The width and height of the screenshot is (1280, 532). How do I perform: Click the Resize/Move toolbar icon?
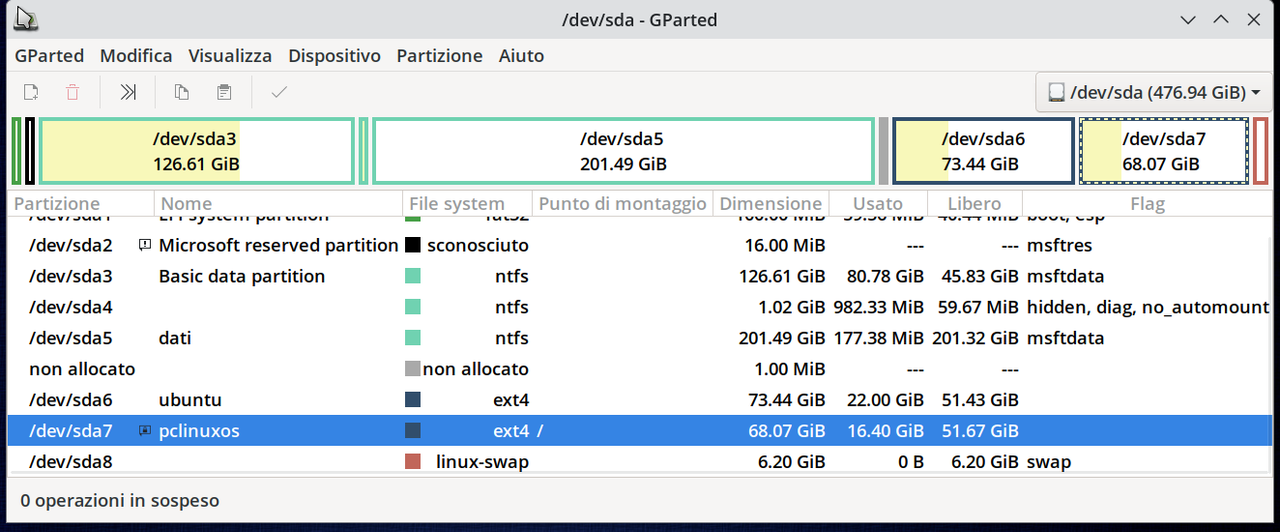tap(128, 93)
